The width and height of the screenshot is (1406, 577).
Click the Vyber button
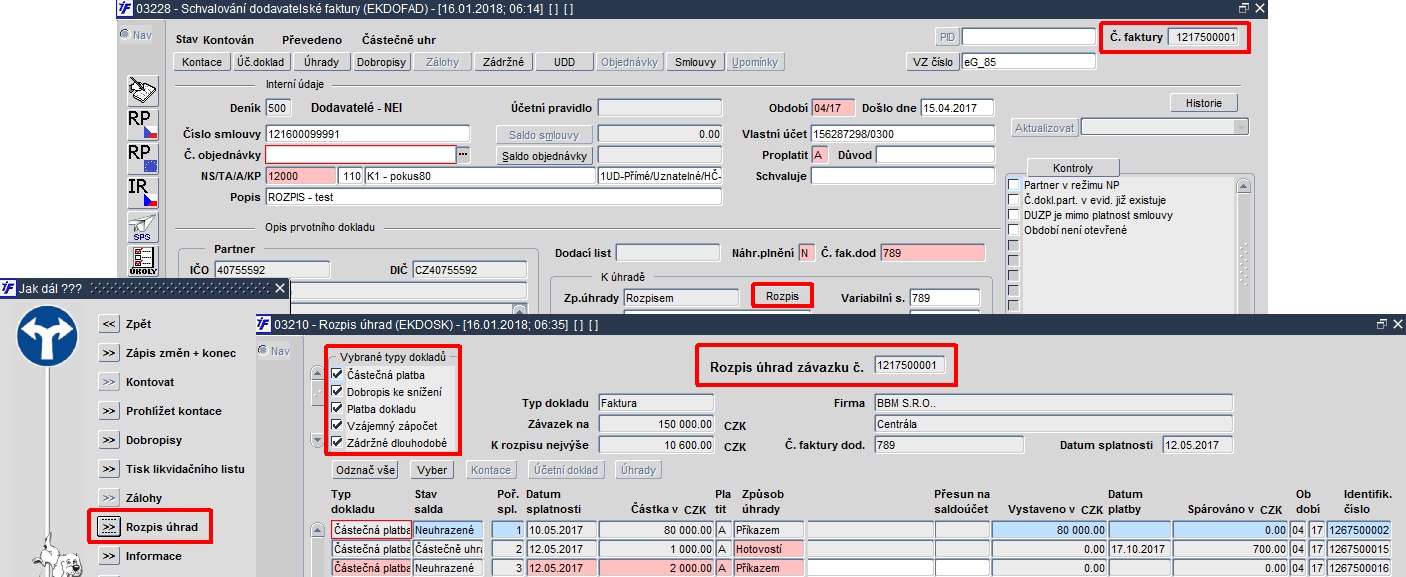(431, 469)
